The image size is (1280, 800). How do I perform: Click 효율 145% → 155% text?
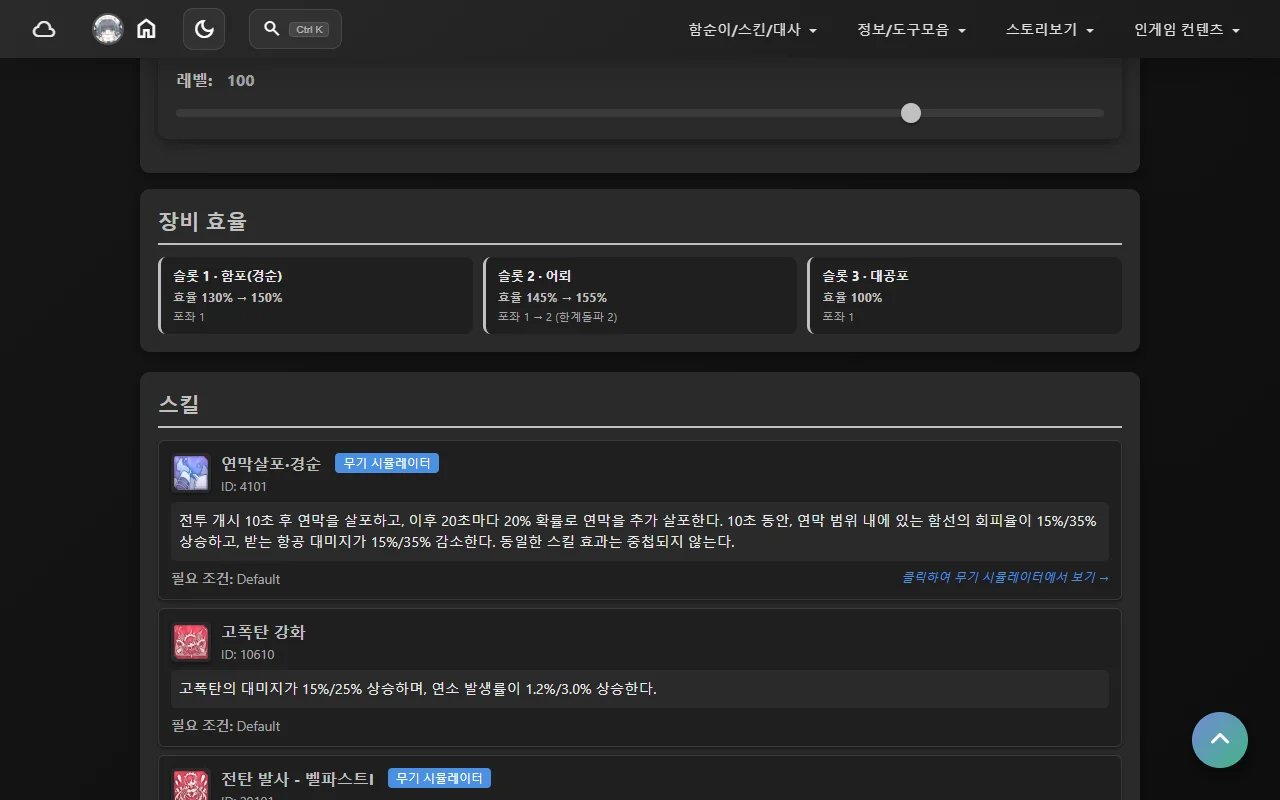pos(552,298)
